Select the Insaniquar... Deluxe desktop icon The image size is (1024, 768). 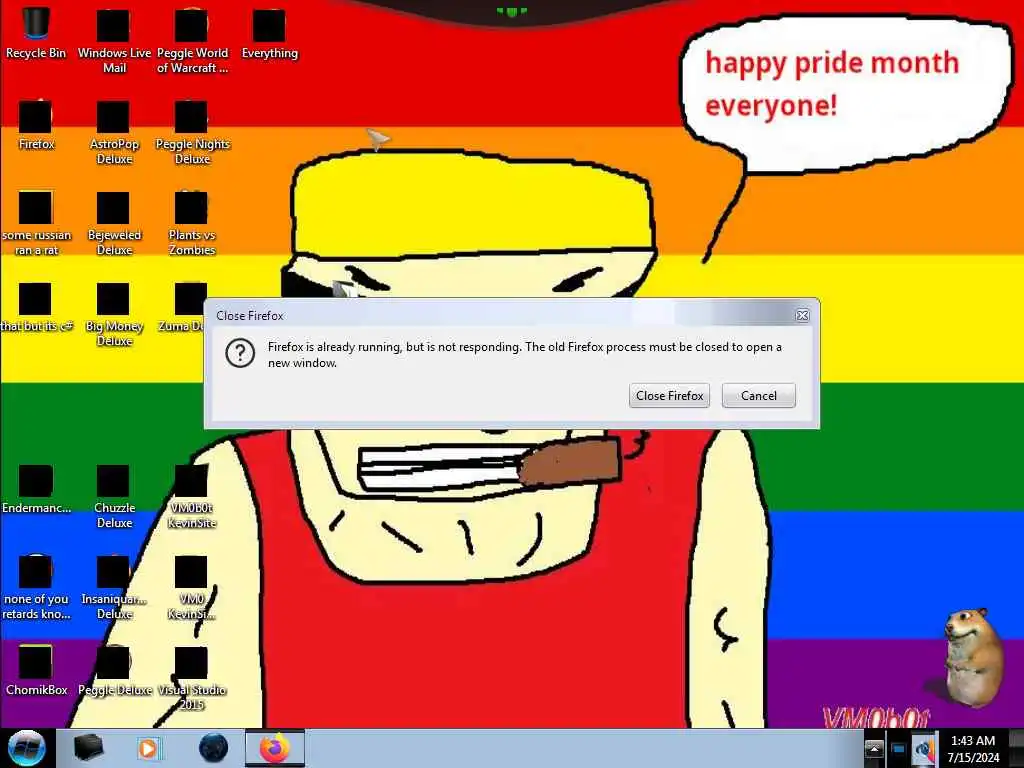[x=114, y=588]
